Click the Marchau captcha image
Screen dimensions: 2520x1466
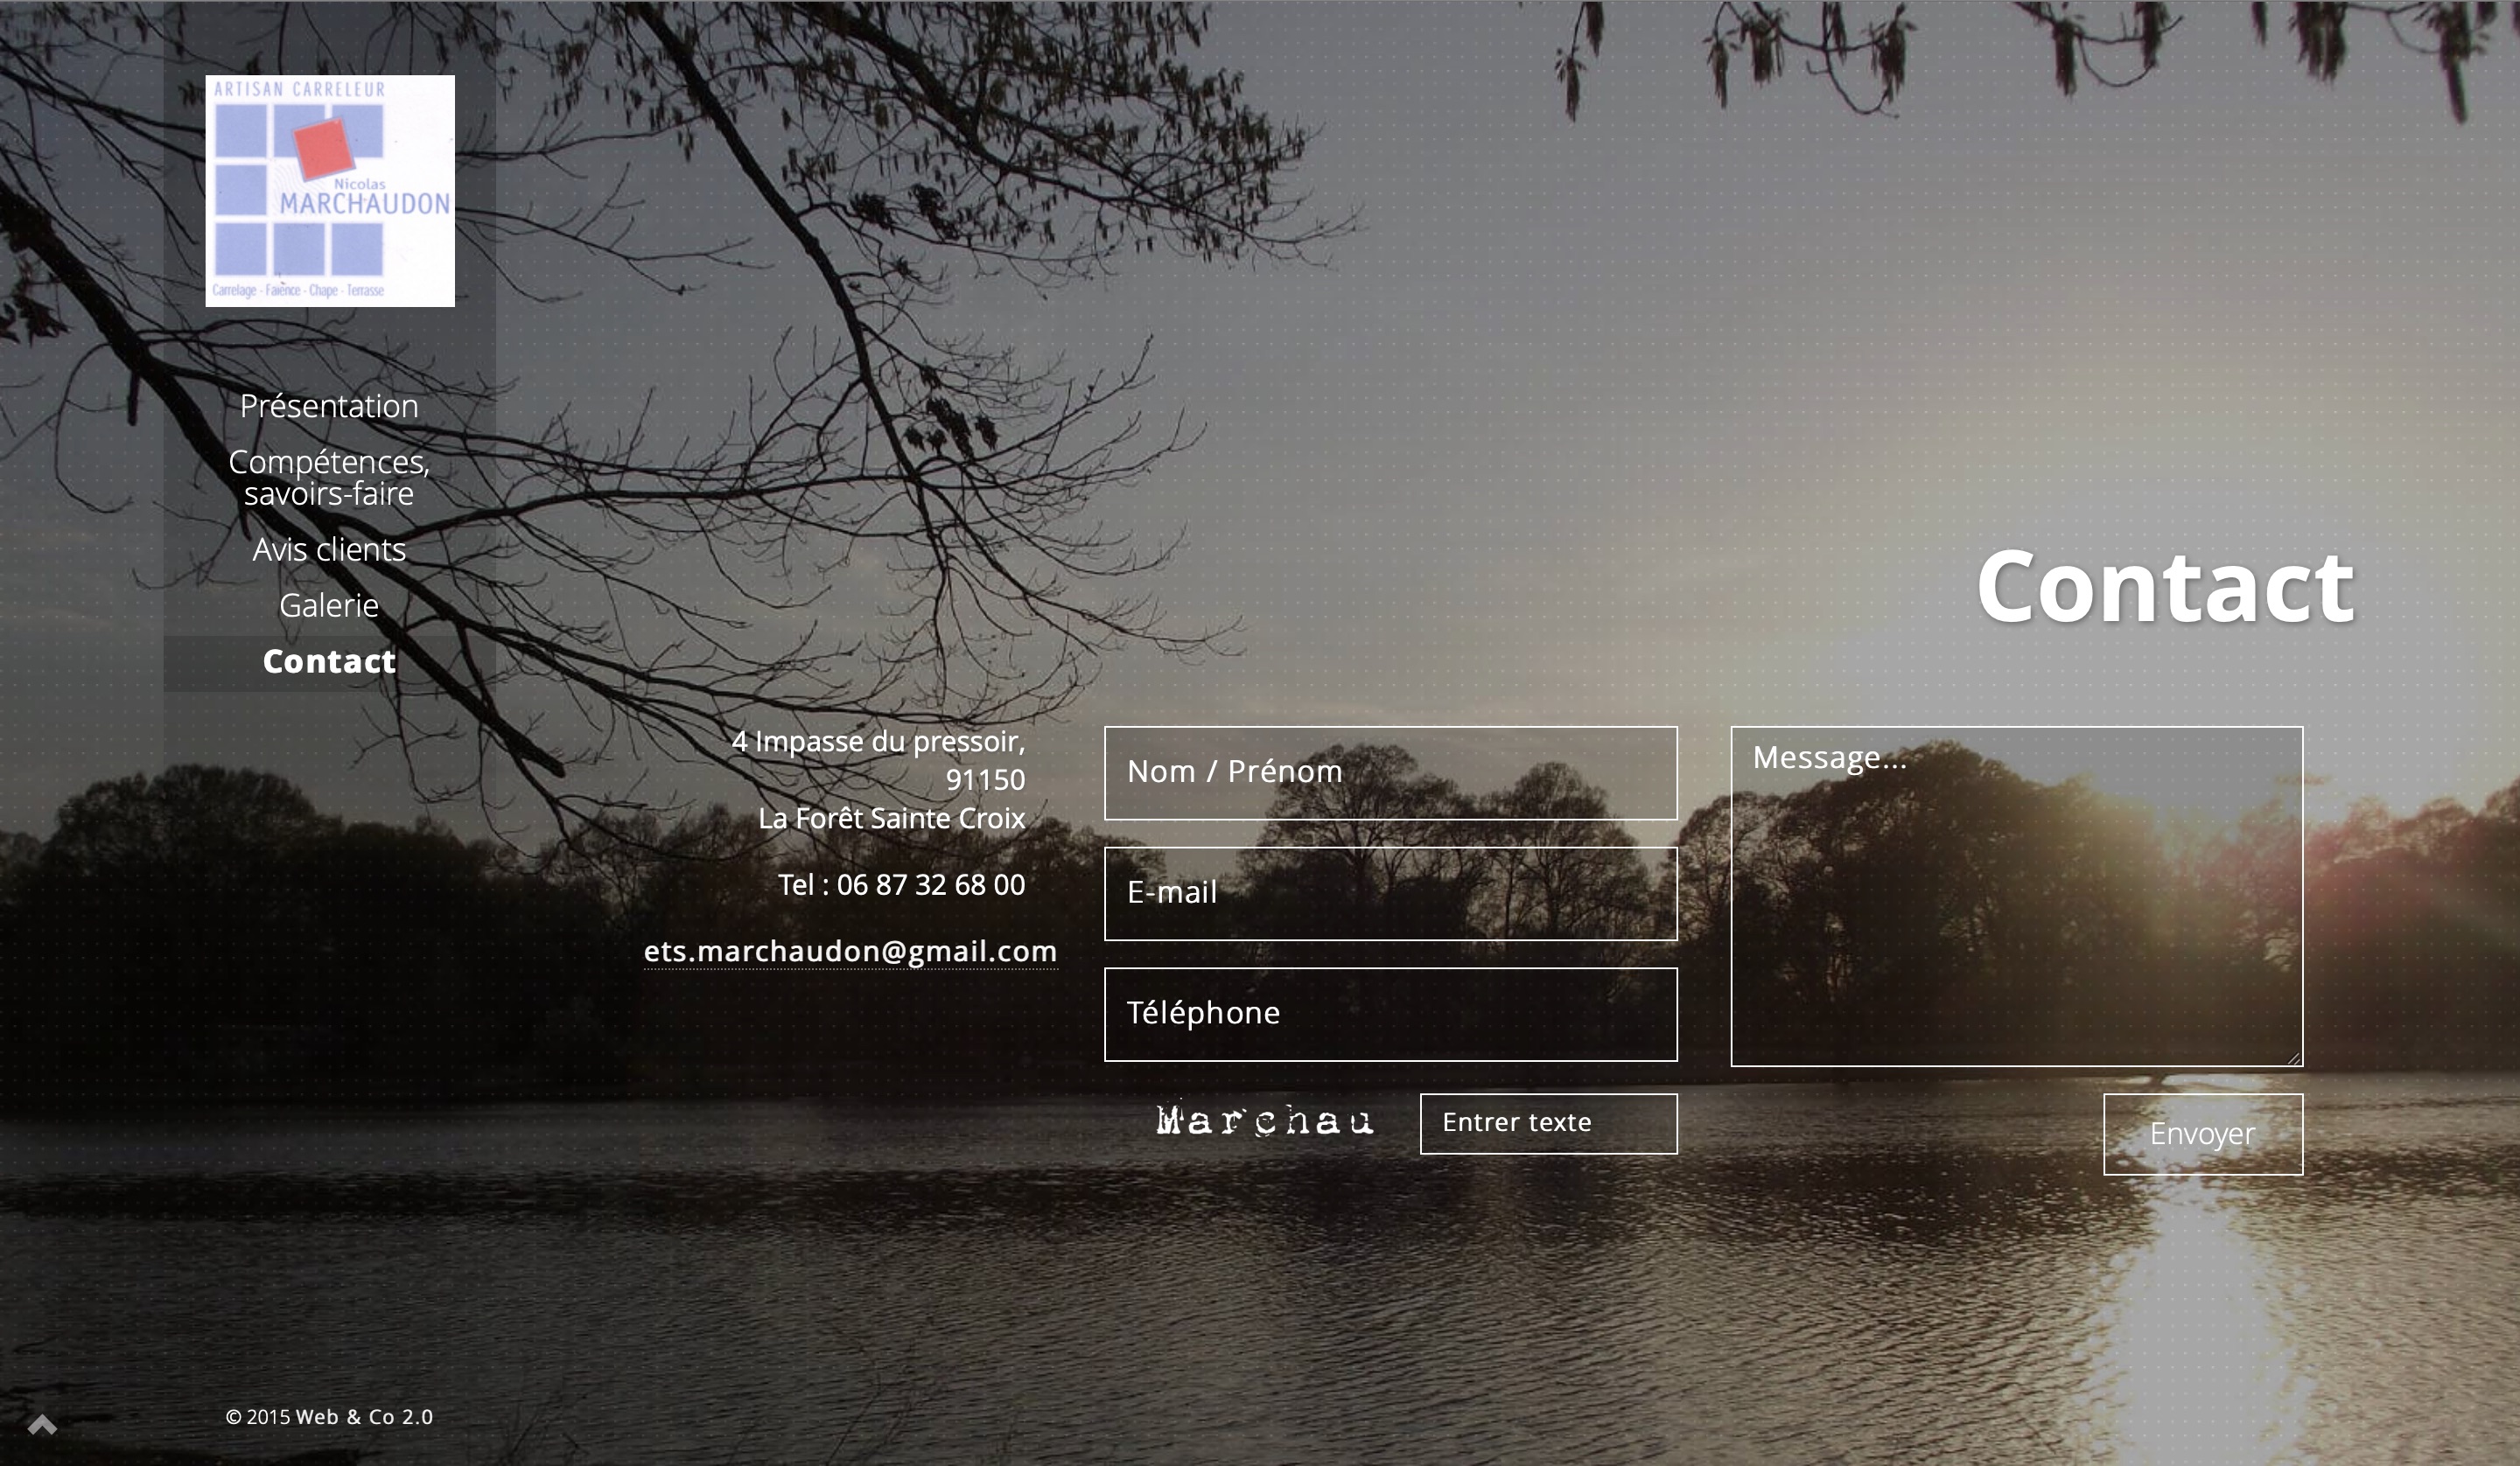click(1265, 1120)
